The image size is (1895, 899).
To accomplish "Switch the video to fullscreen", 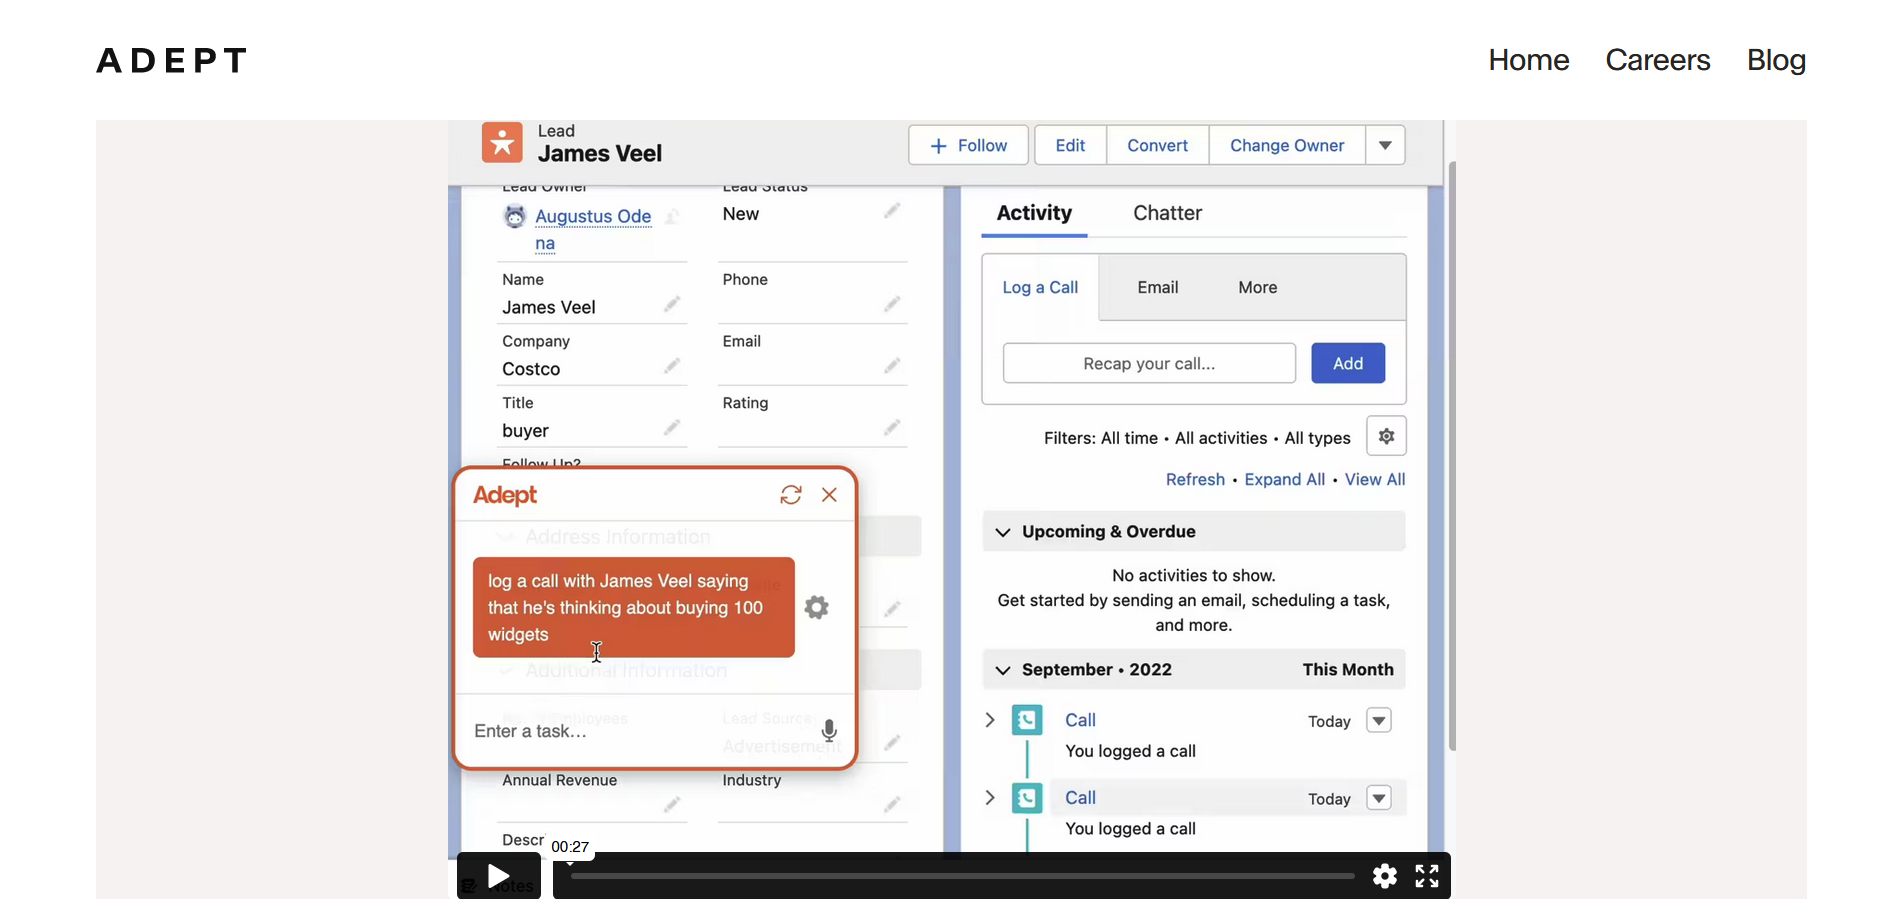I will click(1427, 876).
